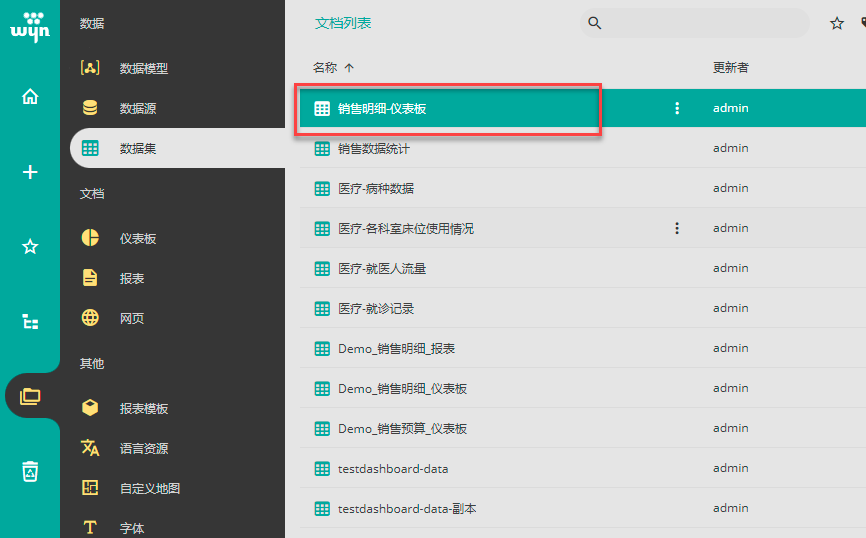Viewport: 866px width, 538px height.
Task: Select the Demo_销售预算_仪表板 row
Action: (402, 428)
